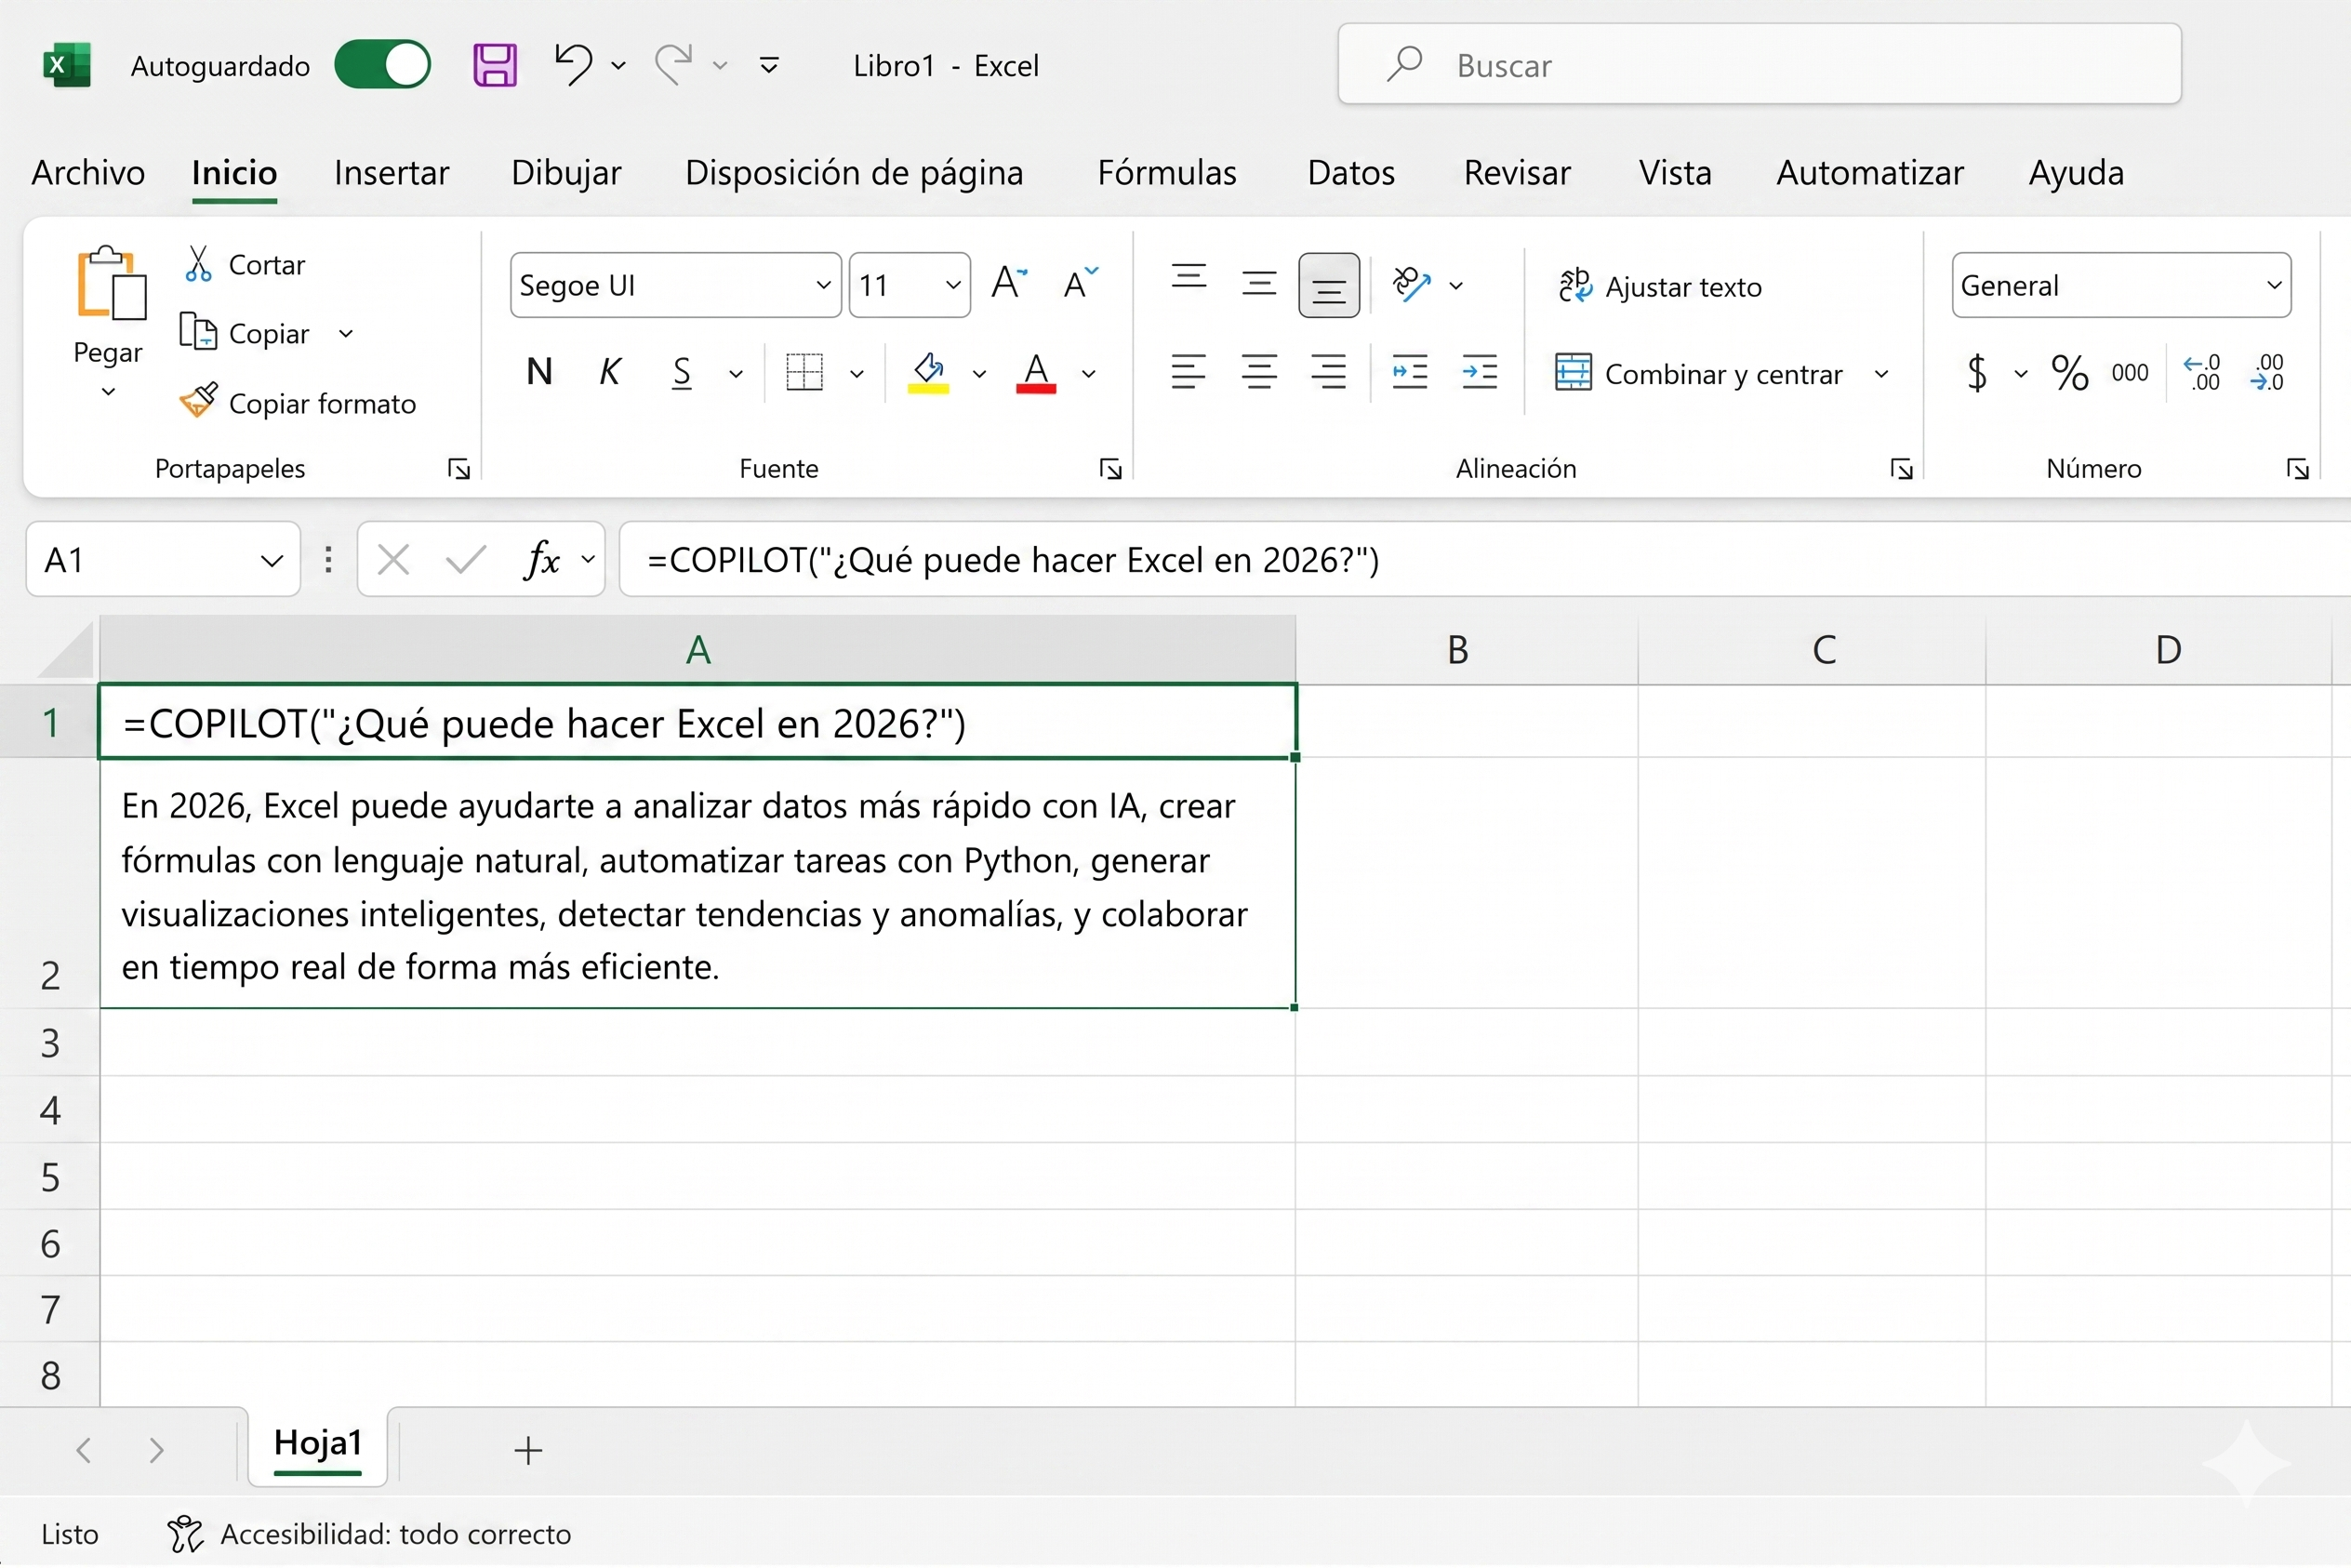The image size is (2351, 1568).
Task: Align text to middle vertically
Action: click(x=1258, y=285)
